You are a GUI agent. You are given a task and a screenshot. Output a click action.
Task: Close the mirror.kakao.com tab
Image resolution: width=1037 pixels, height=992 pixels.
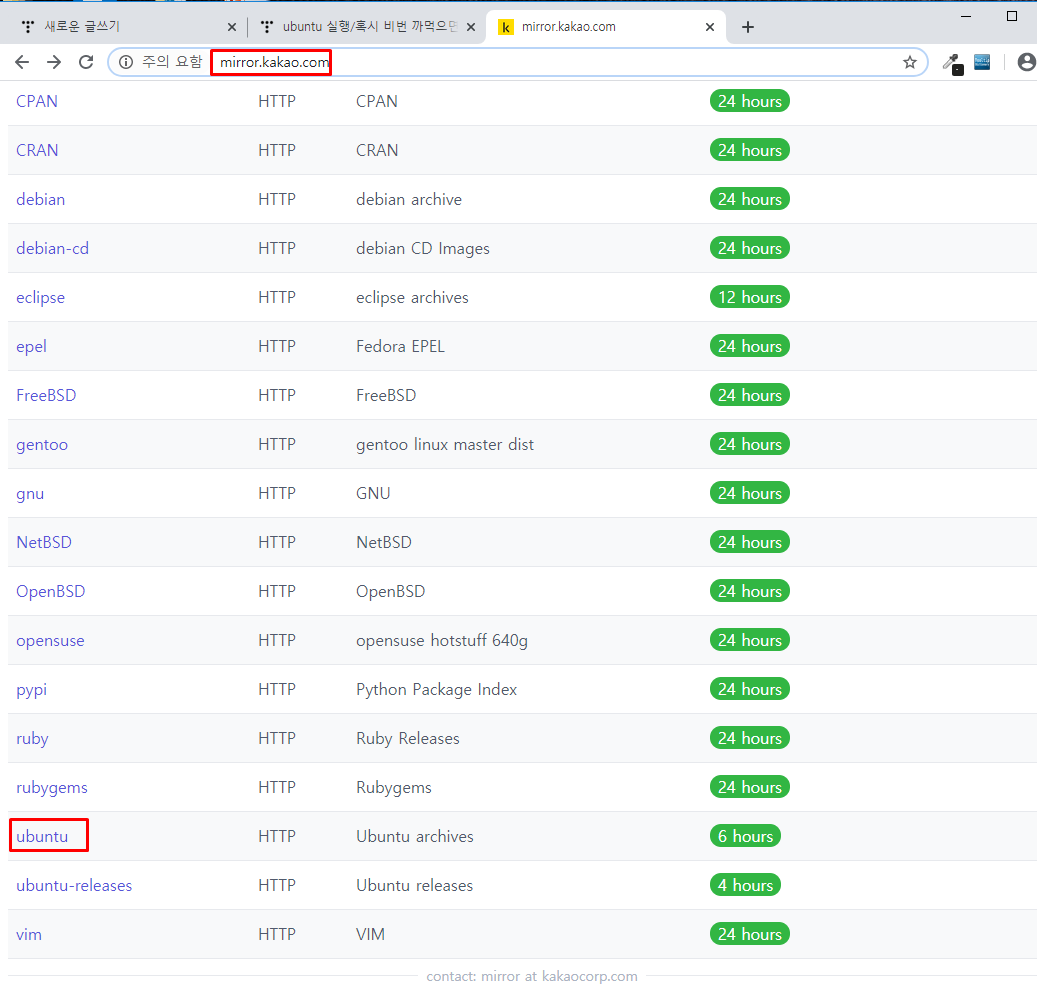[x=710, y=27]
